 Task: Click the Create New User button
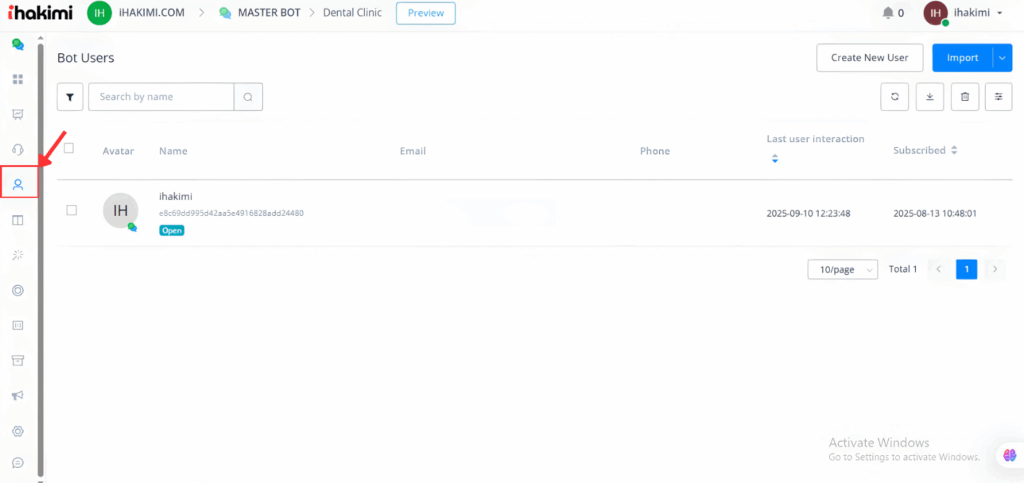[x=869, y=58]
